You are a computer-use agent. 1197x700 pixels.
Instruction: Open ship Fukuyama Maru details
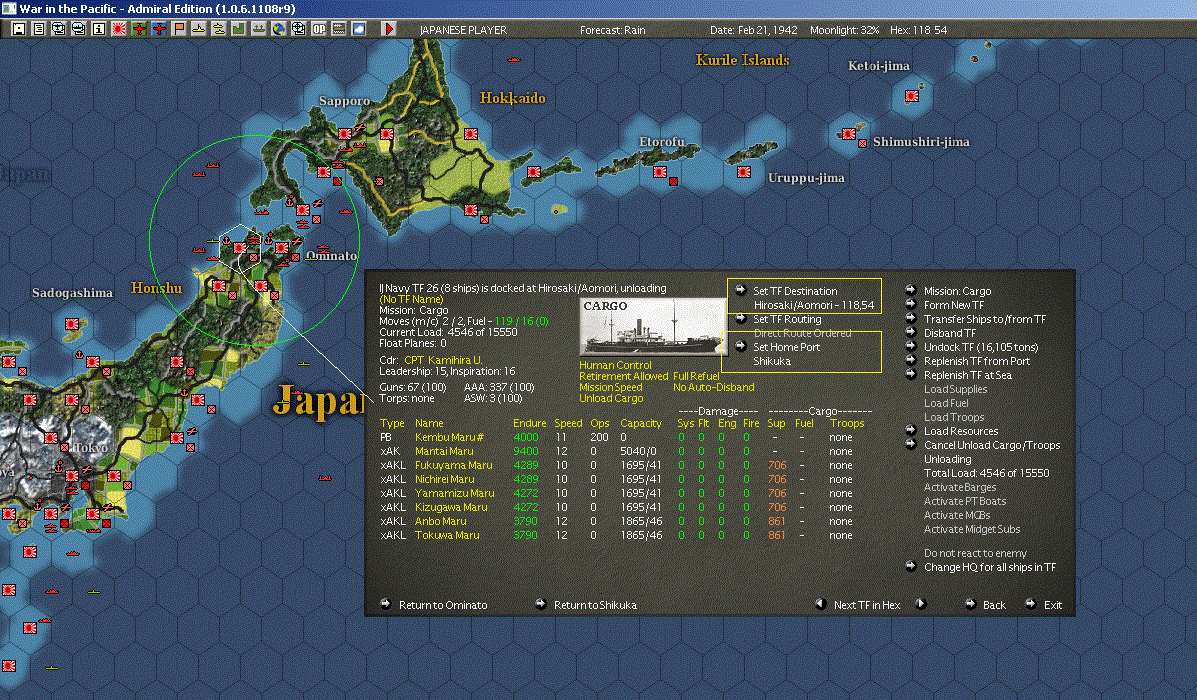click(453, 465)
